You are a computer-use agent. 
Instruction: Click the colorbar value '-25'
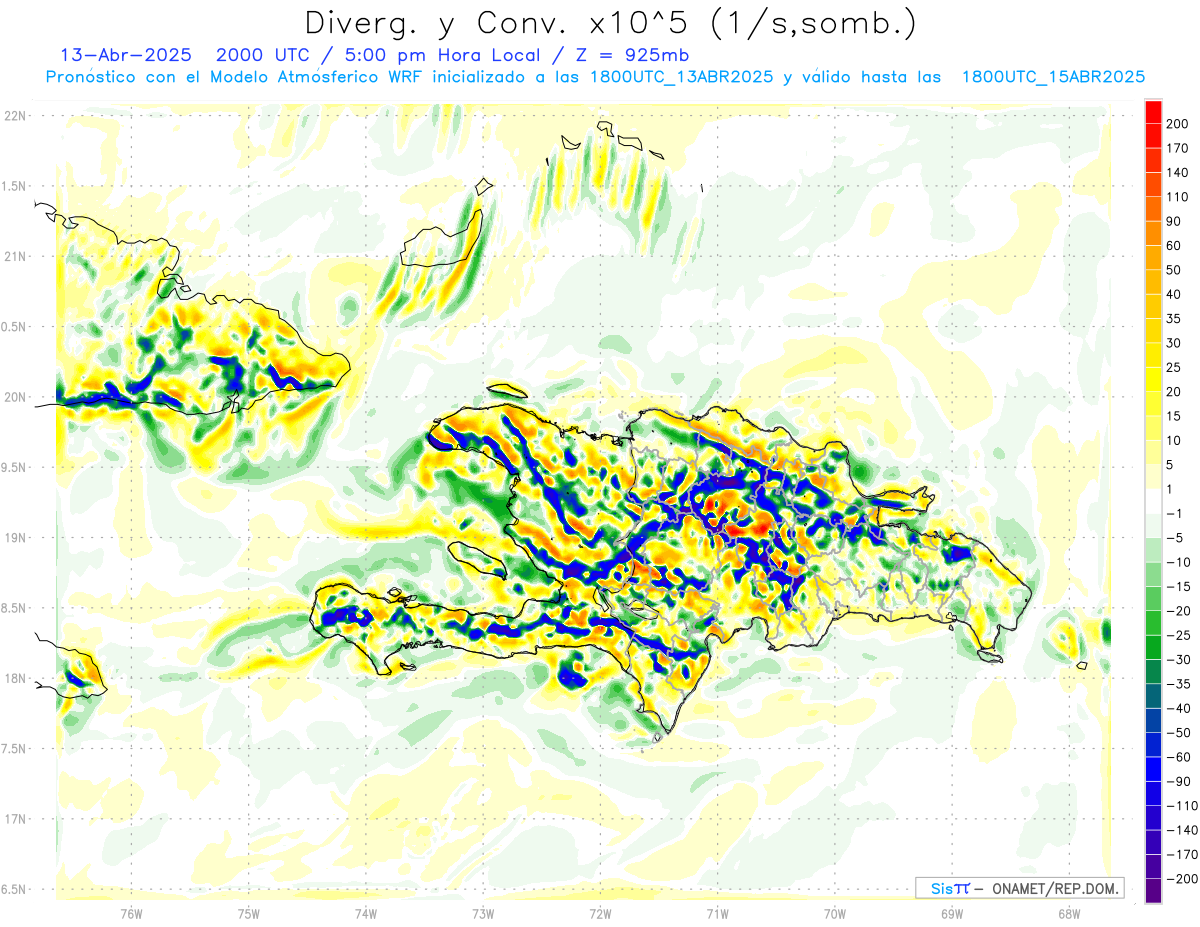(1181, 635)
